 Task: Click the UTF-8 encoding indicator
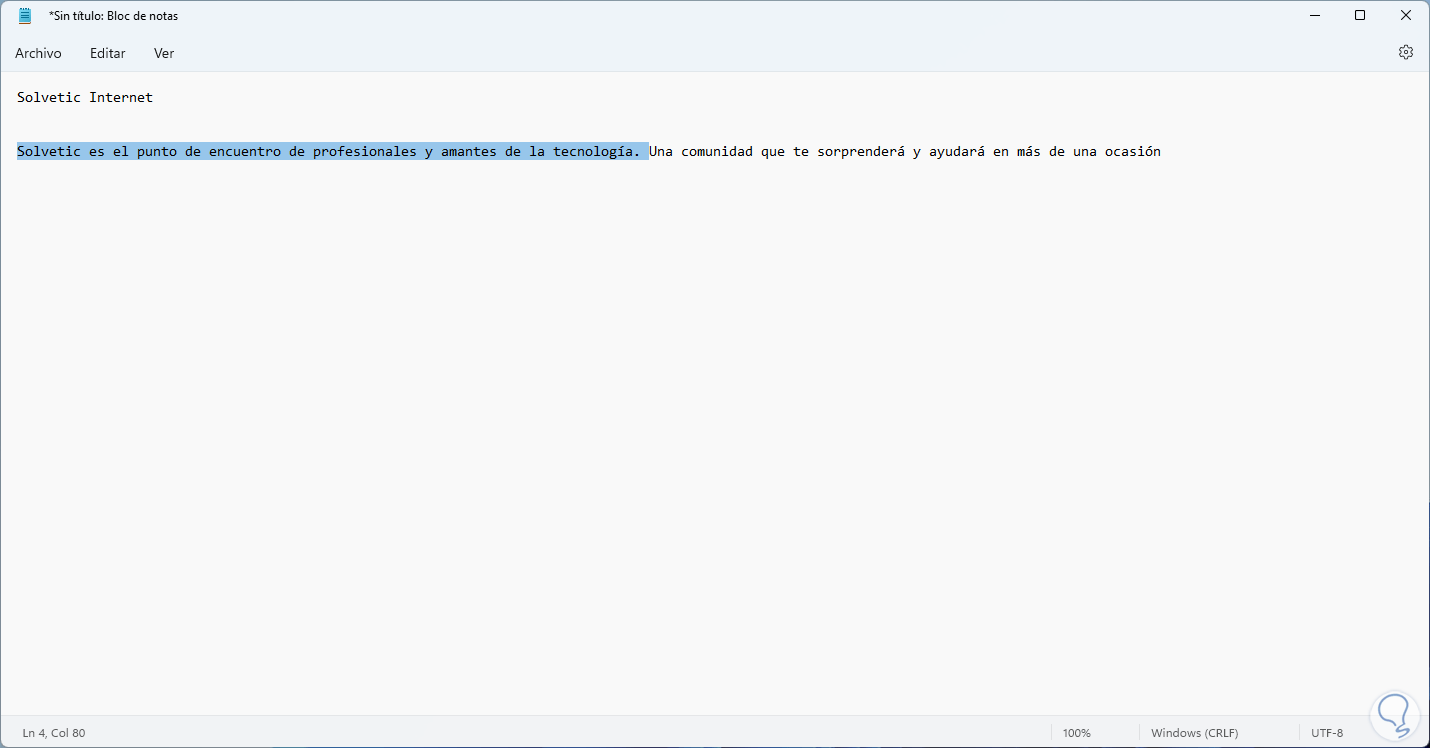coord(1327,733)
